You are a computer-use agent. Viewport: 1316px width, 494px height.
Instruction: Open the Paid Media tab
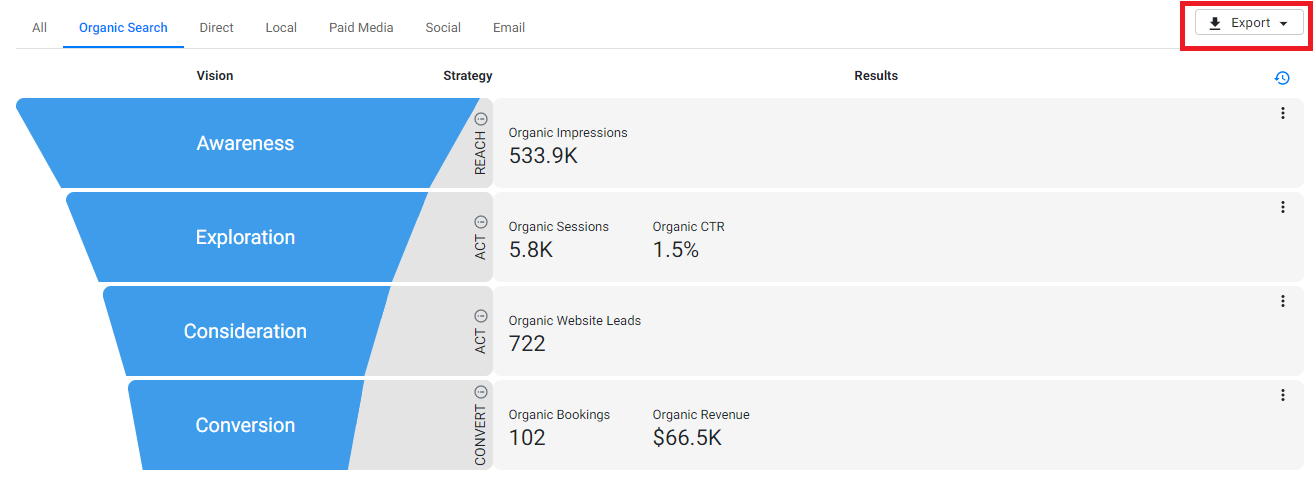(x=361, y=27)
